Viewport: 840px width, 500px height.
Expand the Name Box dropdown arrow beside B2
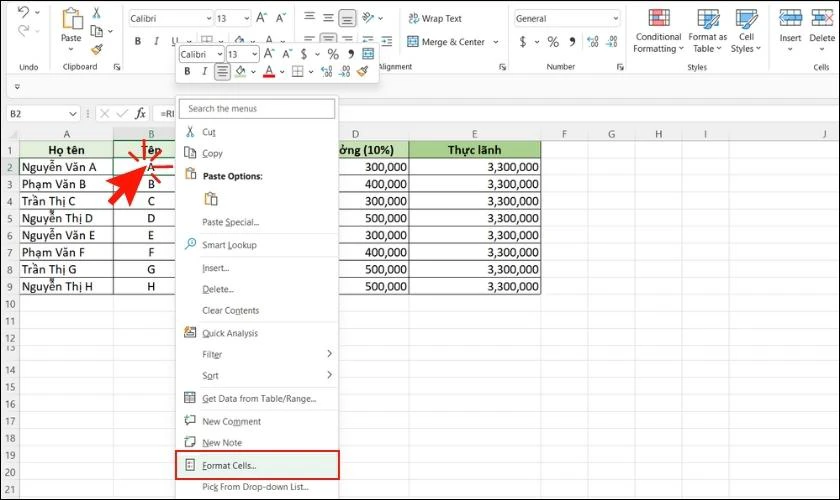[x=73, y=114]
